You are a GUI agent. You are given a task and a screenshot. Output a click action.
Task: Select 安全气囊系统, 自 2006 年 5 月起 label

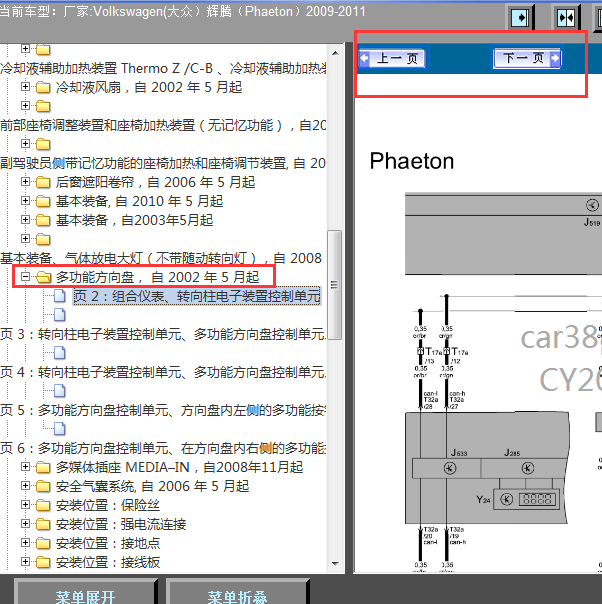pyautogui.click(x=153, y=486)
